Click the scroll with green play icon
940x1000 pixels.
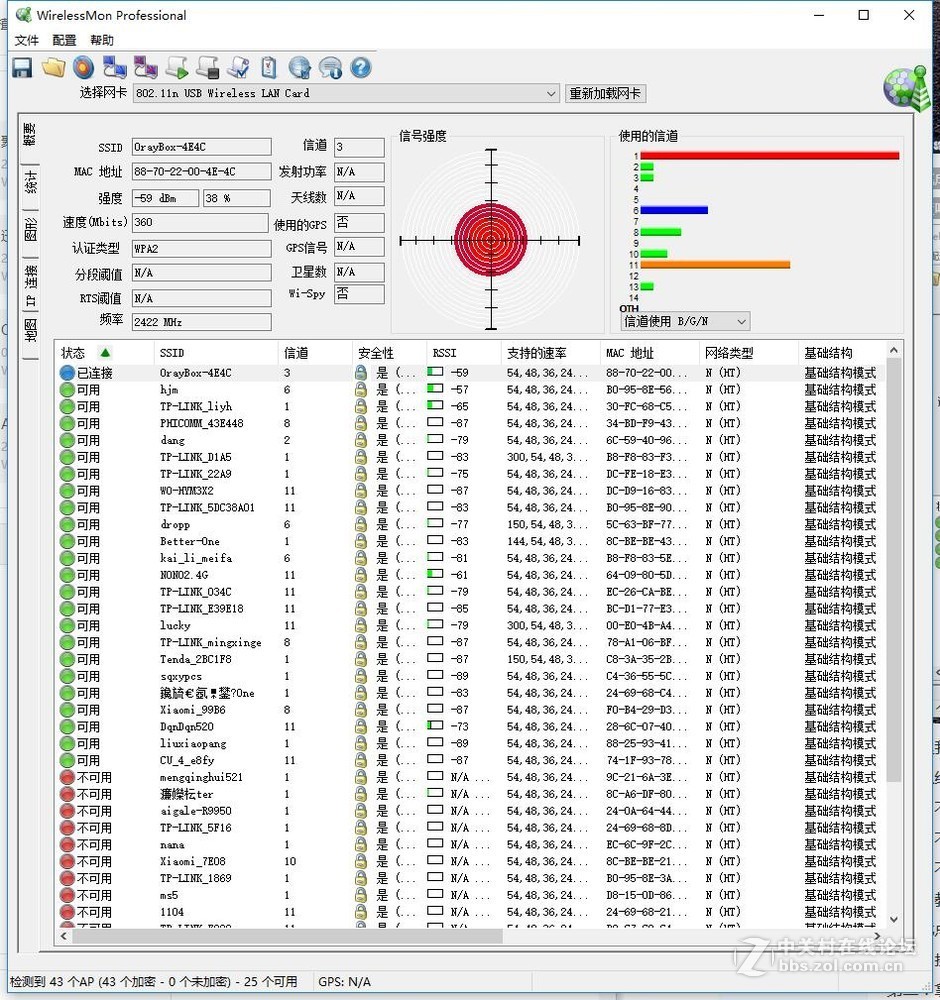[x=177, y=67]
